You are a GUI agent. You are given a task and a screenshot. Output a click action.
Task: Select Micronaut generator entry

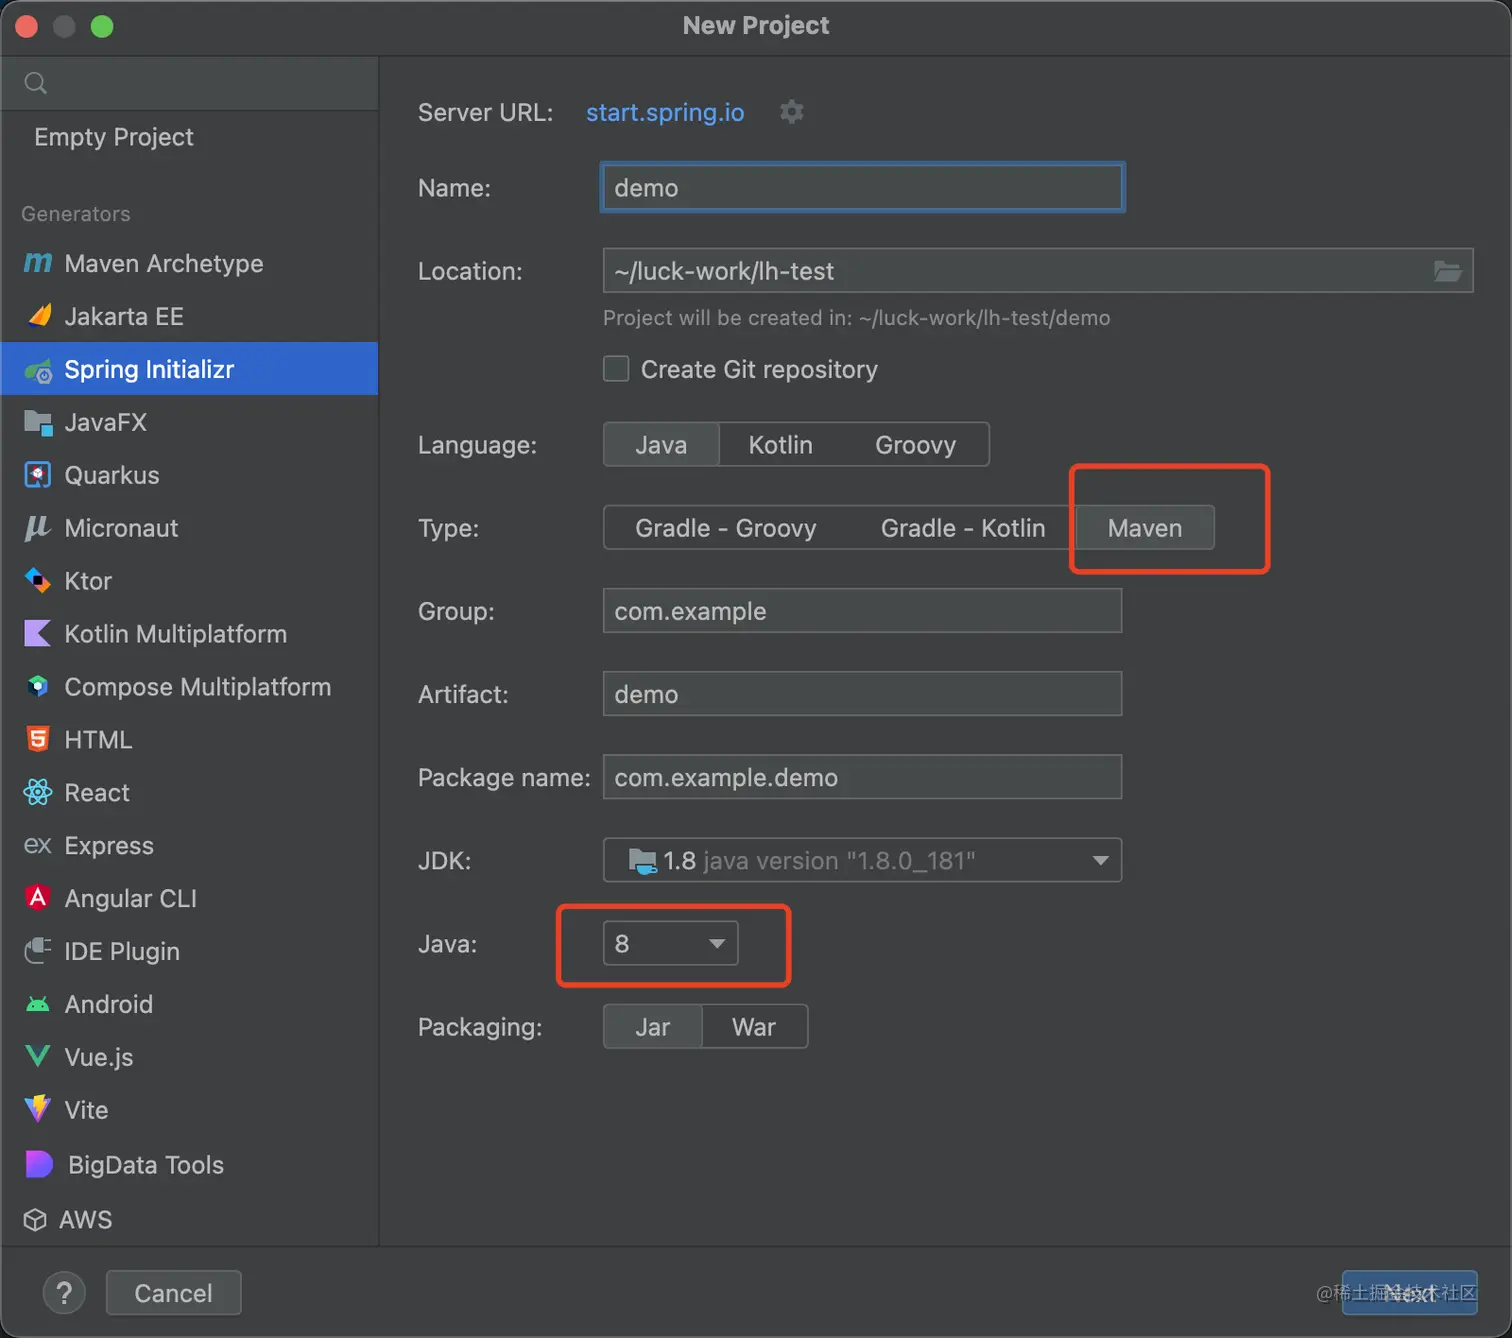pyautogui.click(x=190, y=528)
